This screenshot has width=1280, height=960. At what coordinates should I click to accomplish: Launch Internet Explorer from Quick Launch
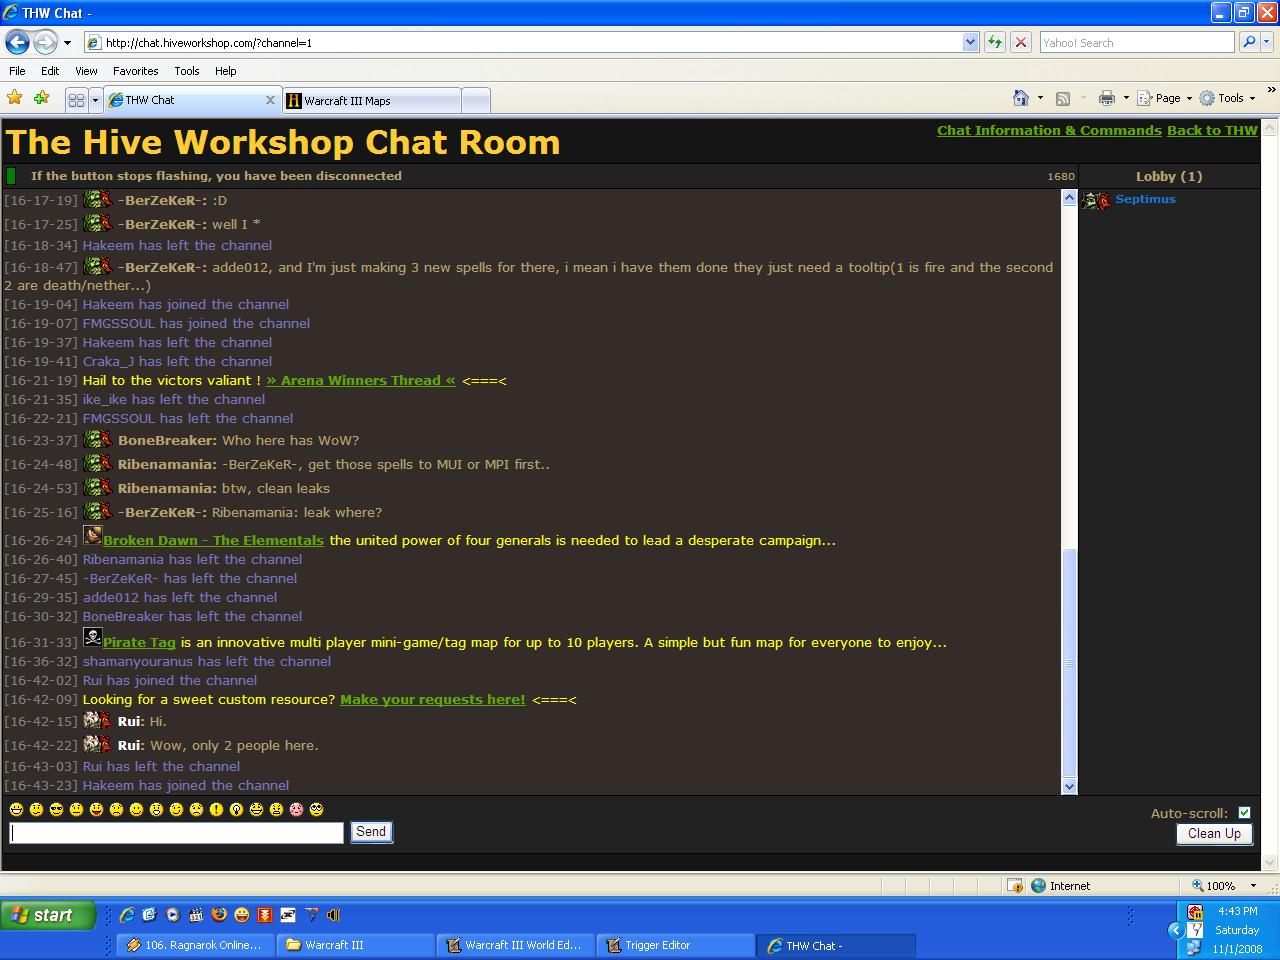(x=127, y=914)
